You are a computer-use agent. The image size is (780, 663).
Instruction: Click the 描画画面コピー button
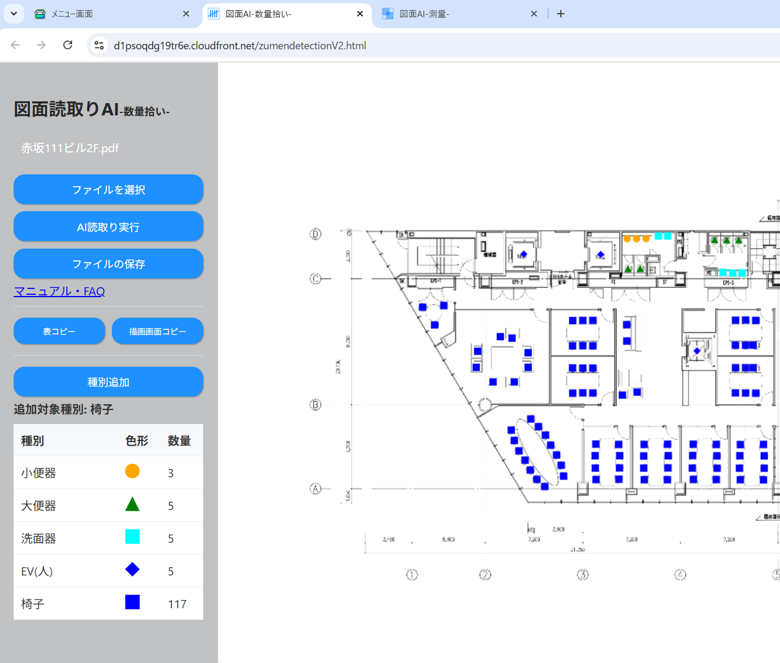(x=157, y=331)
